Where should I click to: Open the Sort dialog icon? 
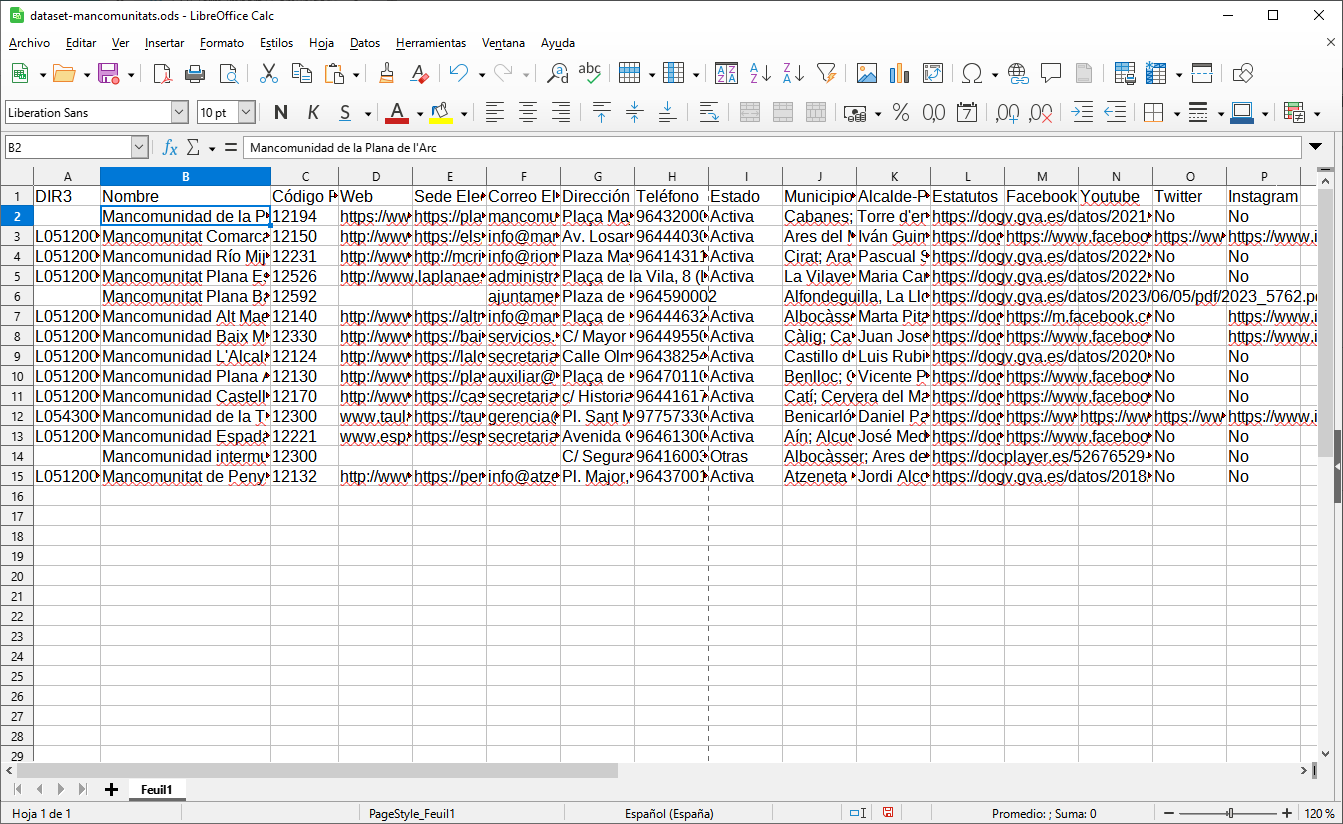click(x=727, y=73)
